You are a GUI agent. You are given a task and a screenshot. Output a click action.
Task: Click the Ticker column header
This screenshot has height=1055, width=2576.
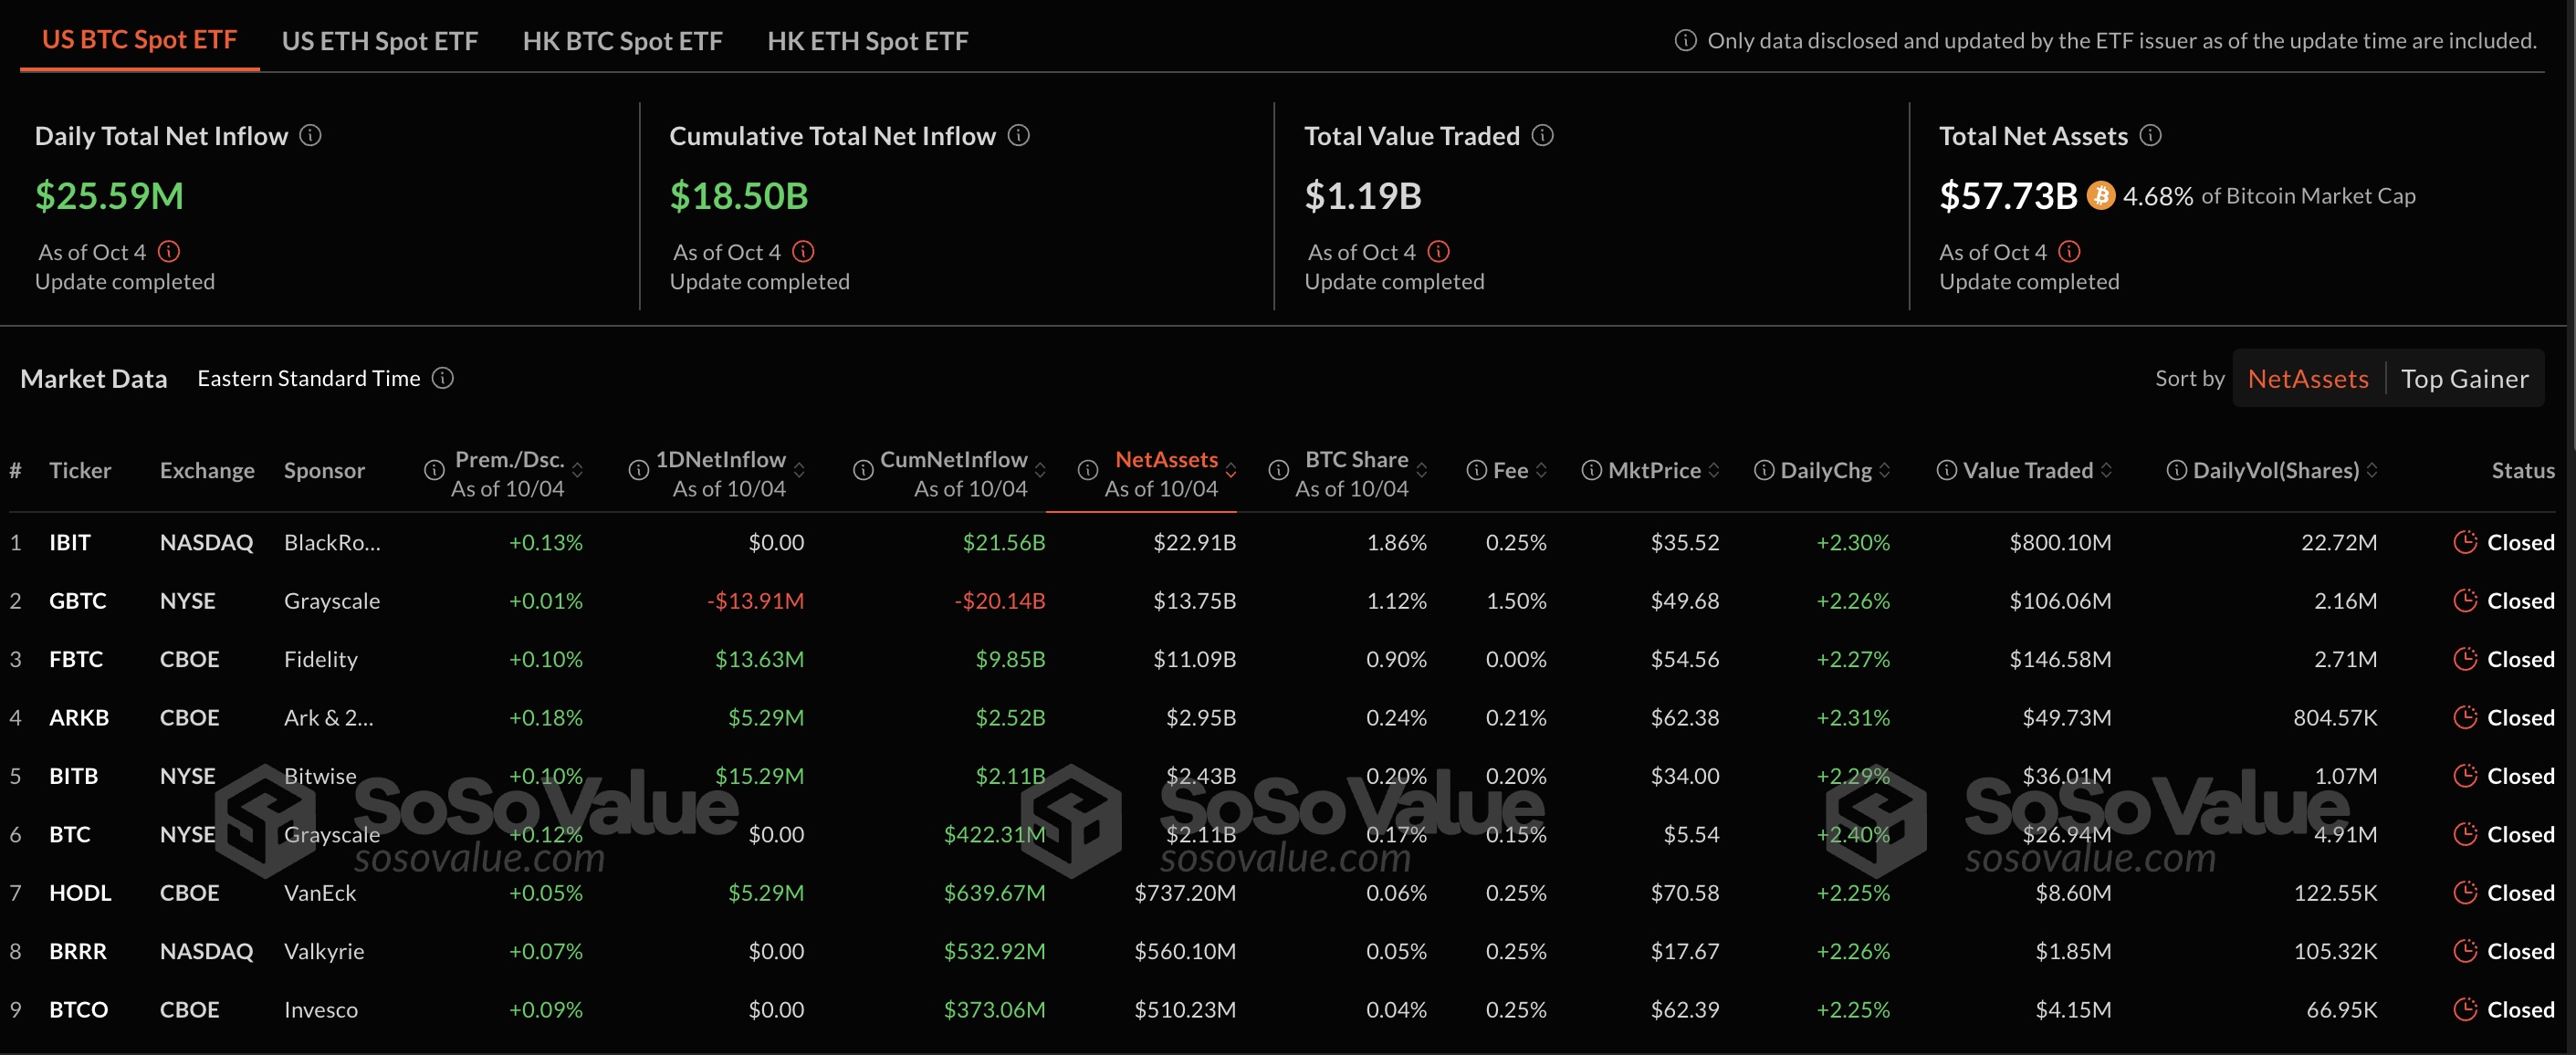tap(80, 470)
